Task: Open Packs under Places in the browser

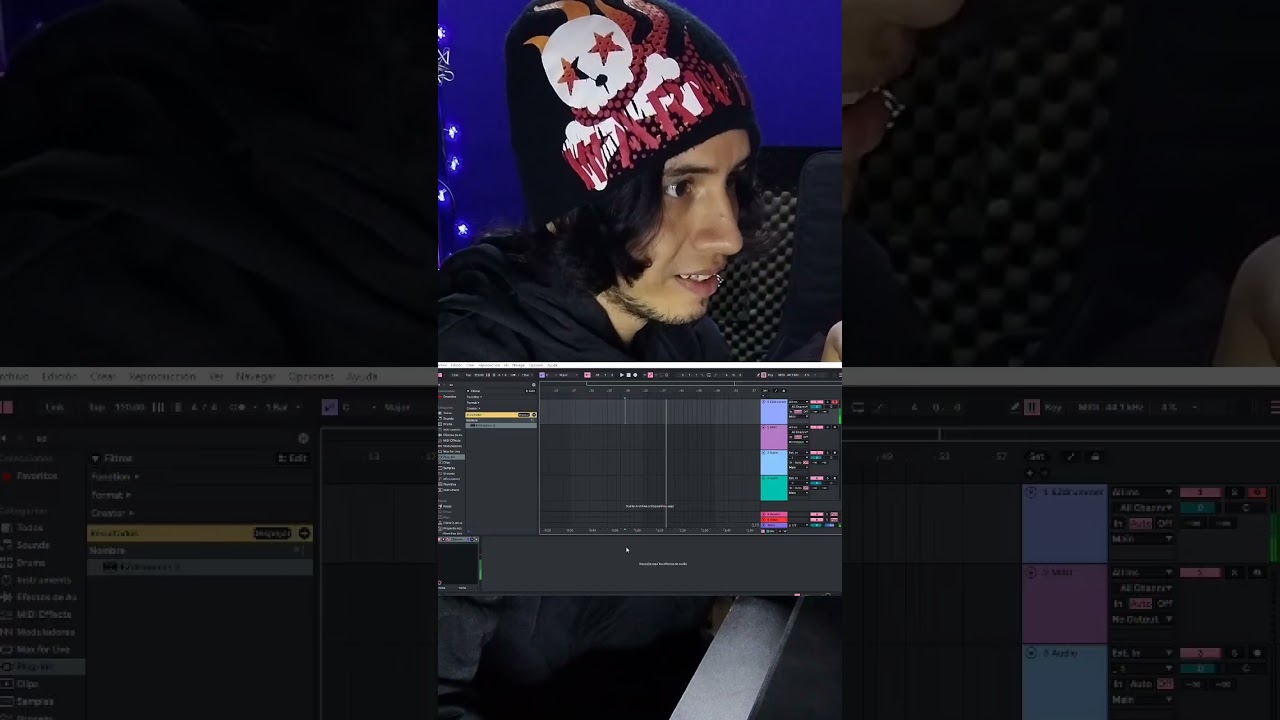Action: coord(447,506)
